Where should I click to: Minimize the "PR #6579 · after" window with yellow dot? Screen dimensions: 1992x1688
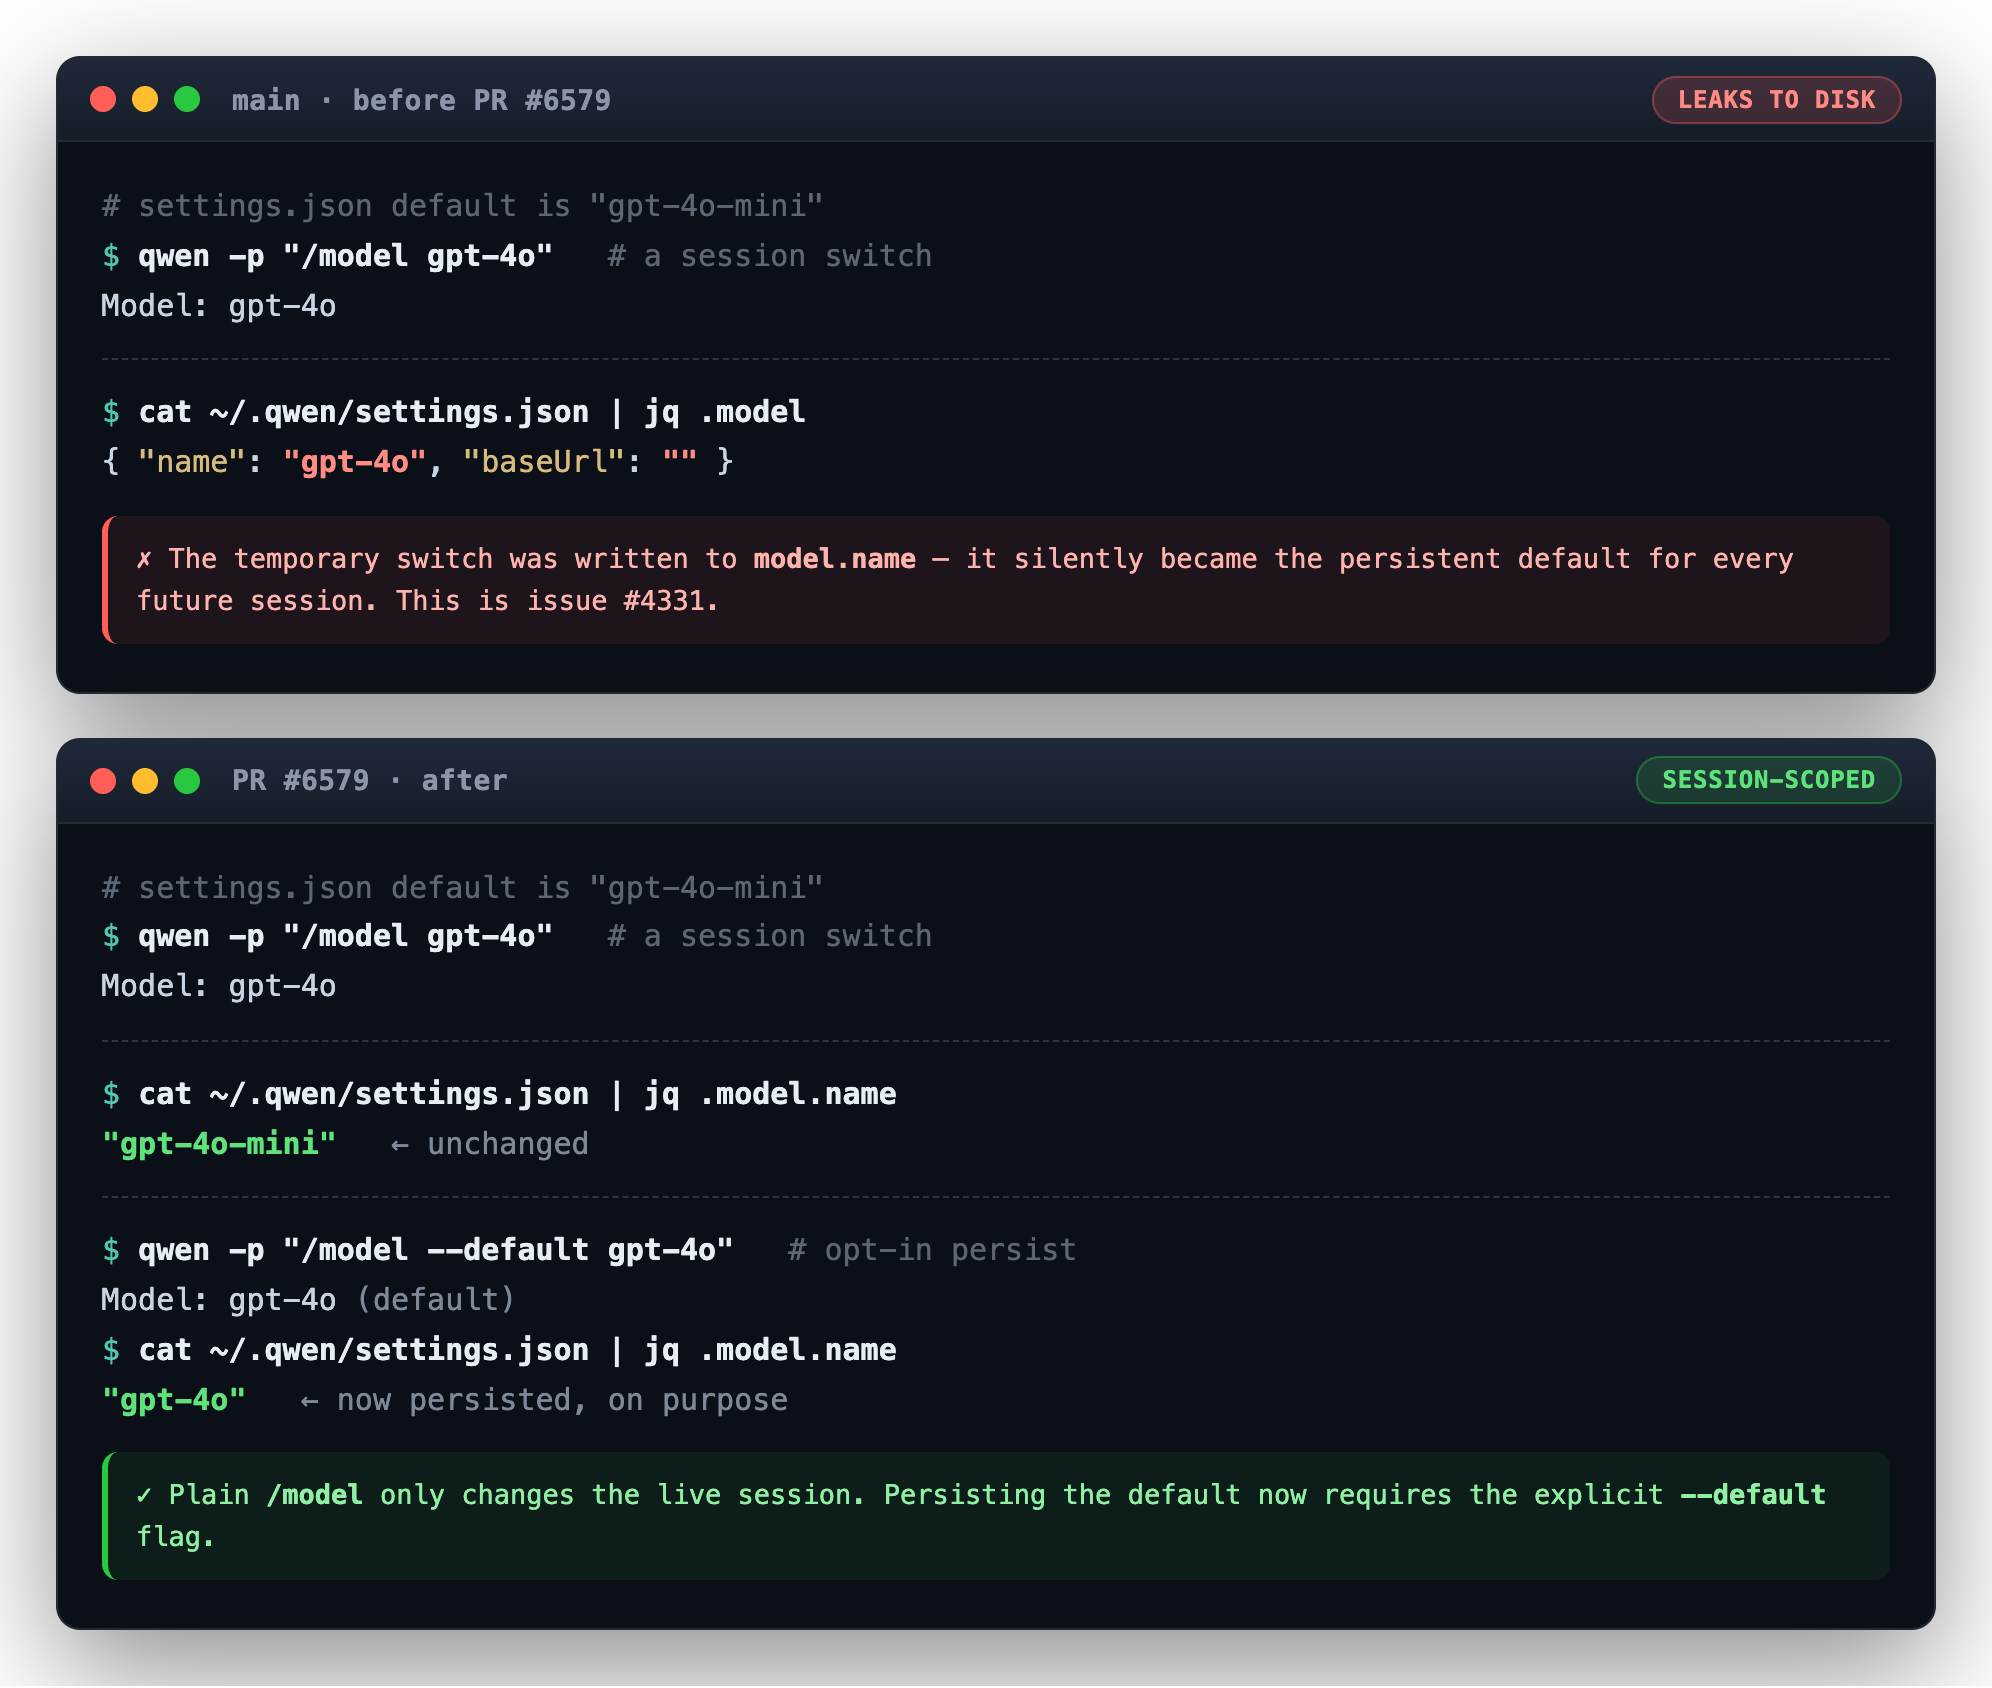click(145, 781)
